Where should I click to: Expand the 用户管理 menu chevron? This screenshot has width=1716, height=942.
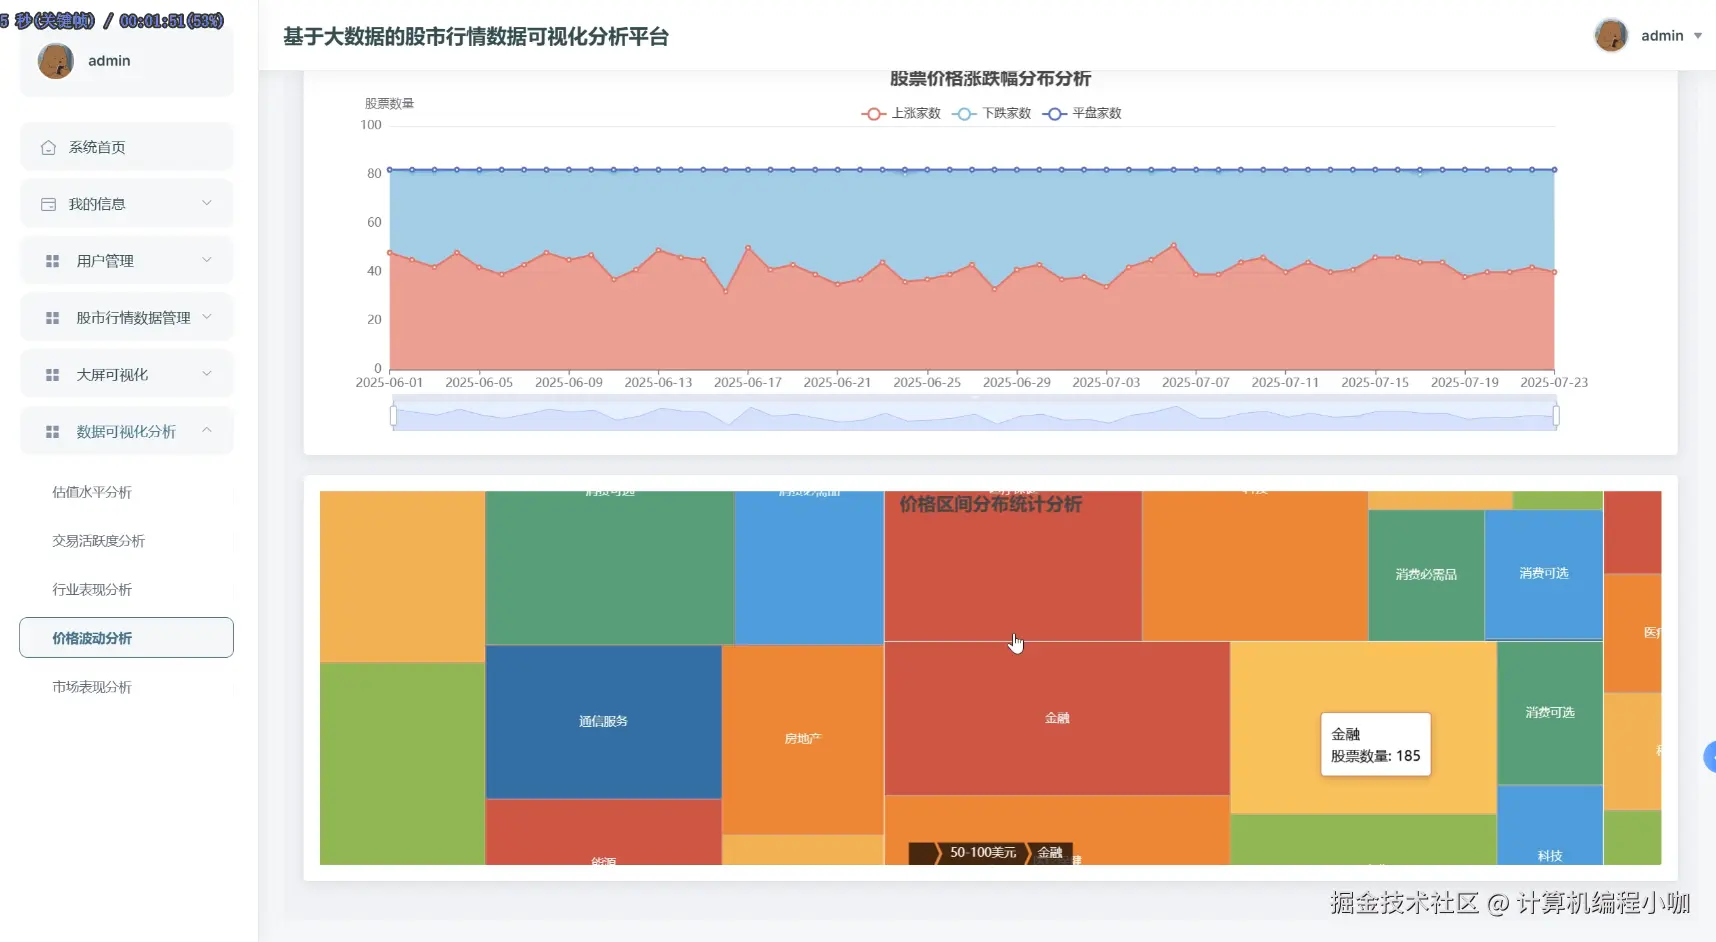[x=207, y=260]
